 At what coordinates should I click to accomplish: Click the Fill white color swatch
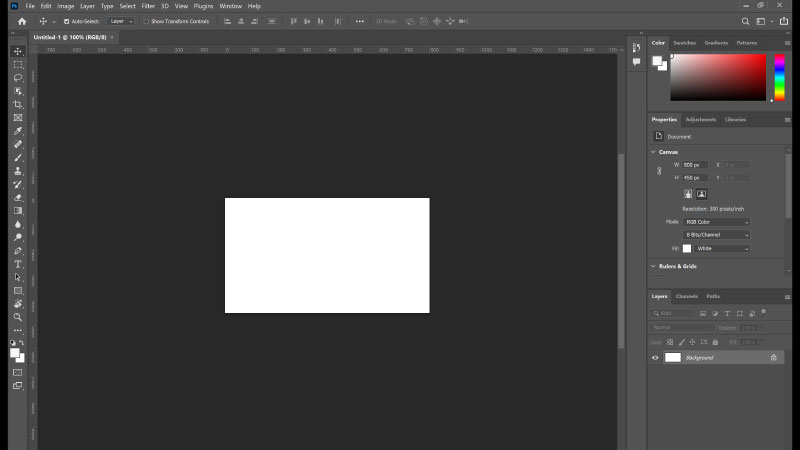tap(687, 248)
